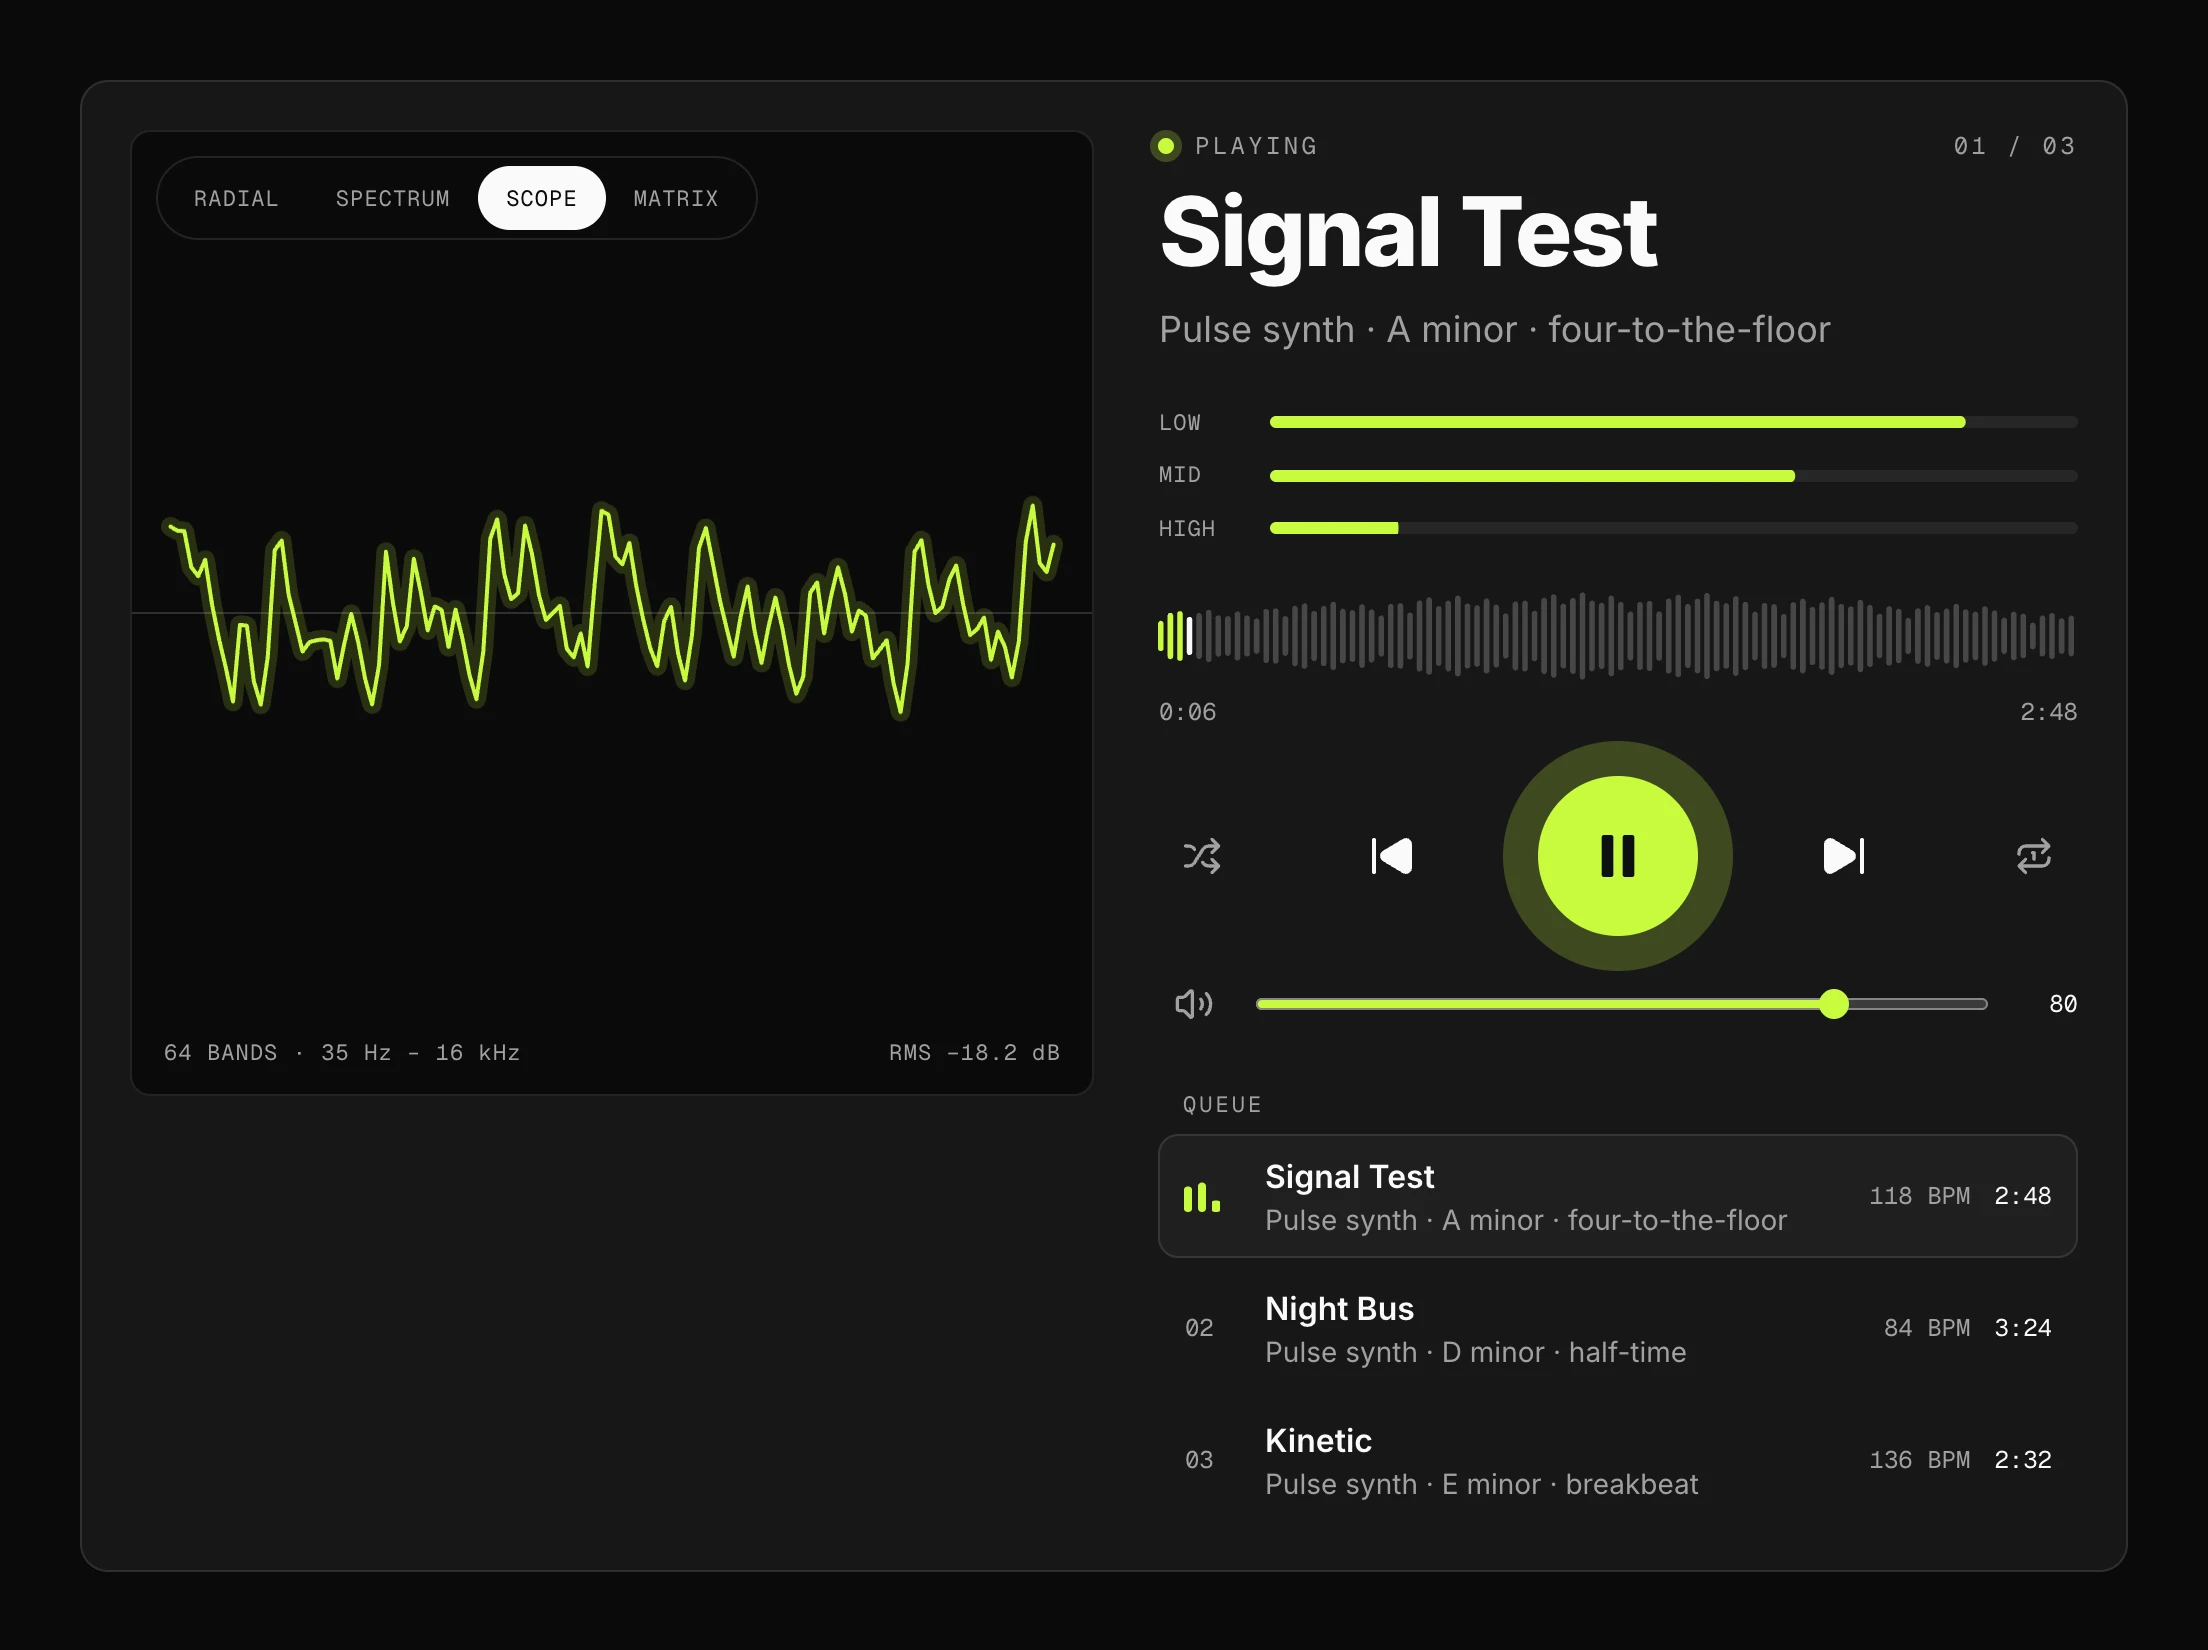The height and width of the screenshot is (1650, 2208).
Task: Click the '84 BPM' value
Action: 1926,1328
